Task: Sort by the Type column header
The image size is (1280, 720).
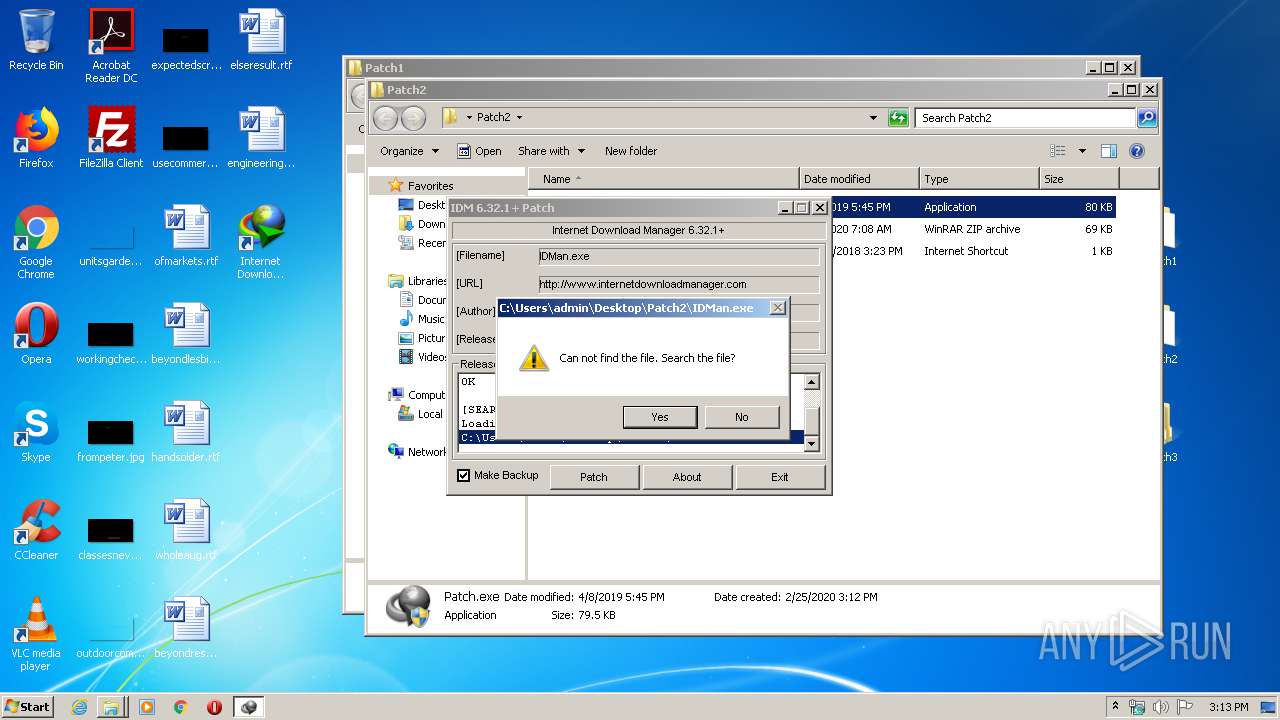Action: click(980, 179)
